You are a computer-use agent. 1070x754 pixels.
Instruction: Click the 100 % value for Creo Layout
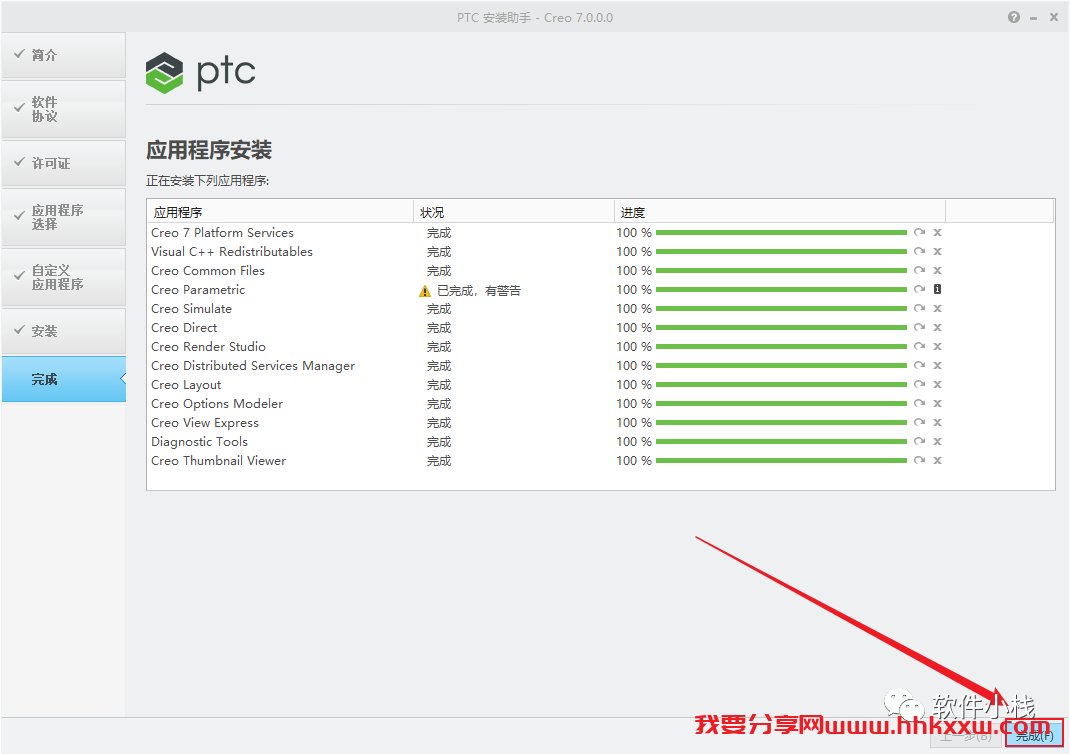(x=634, y=385)
